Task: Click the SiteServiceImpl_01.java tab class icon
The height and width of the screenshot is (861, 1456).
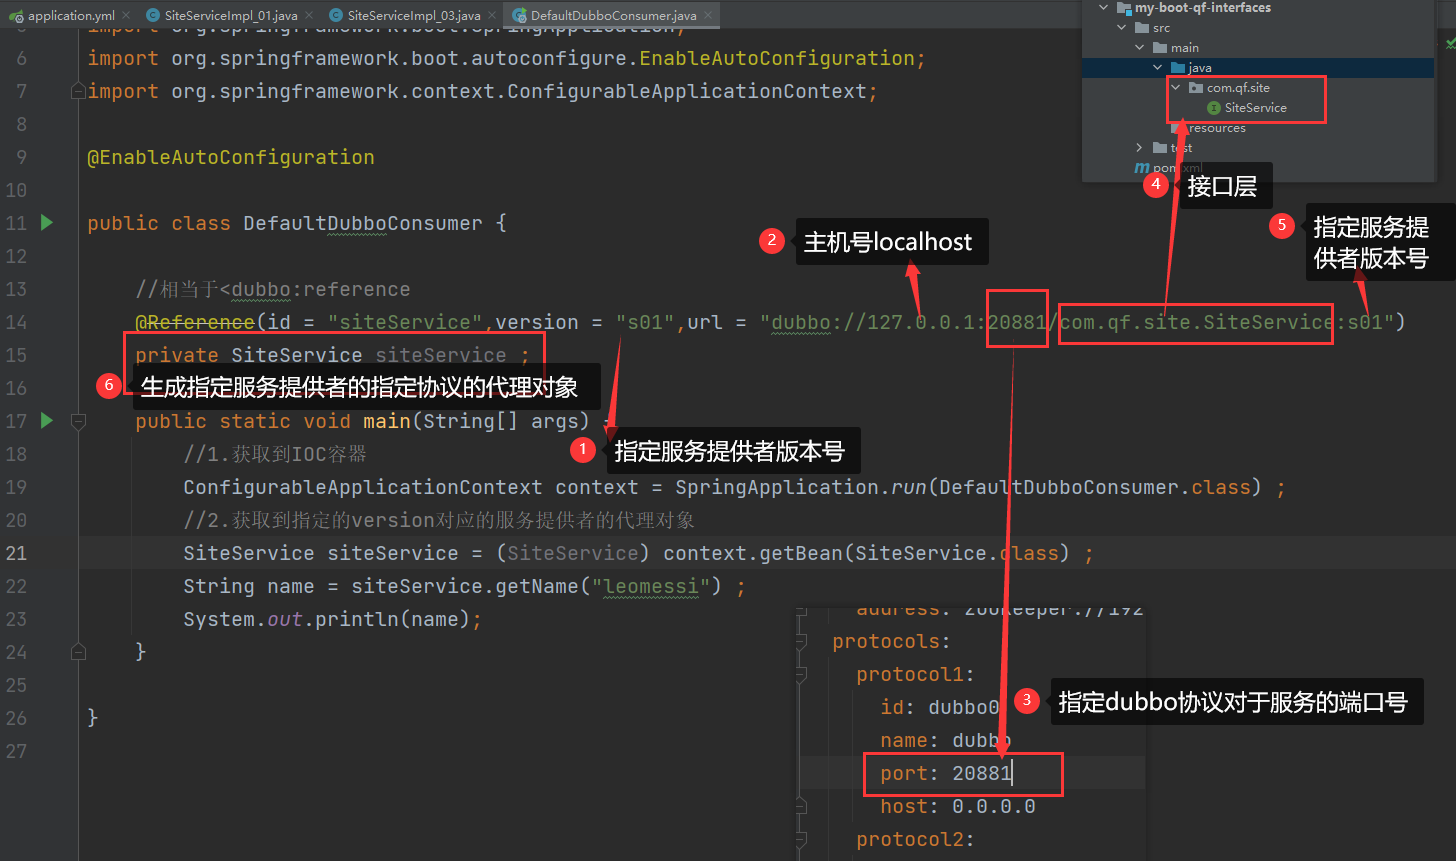Action: (x=153, y=16)
